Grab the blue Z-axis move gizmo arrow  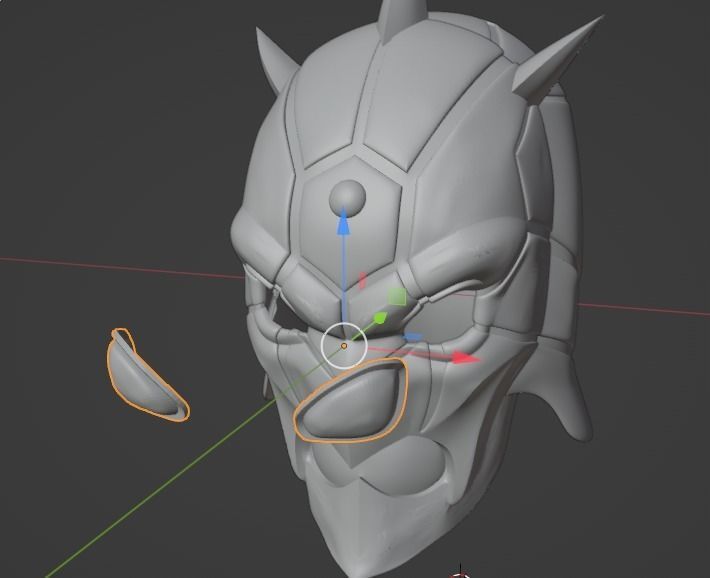pyautogui.click(x=344, y=222)
